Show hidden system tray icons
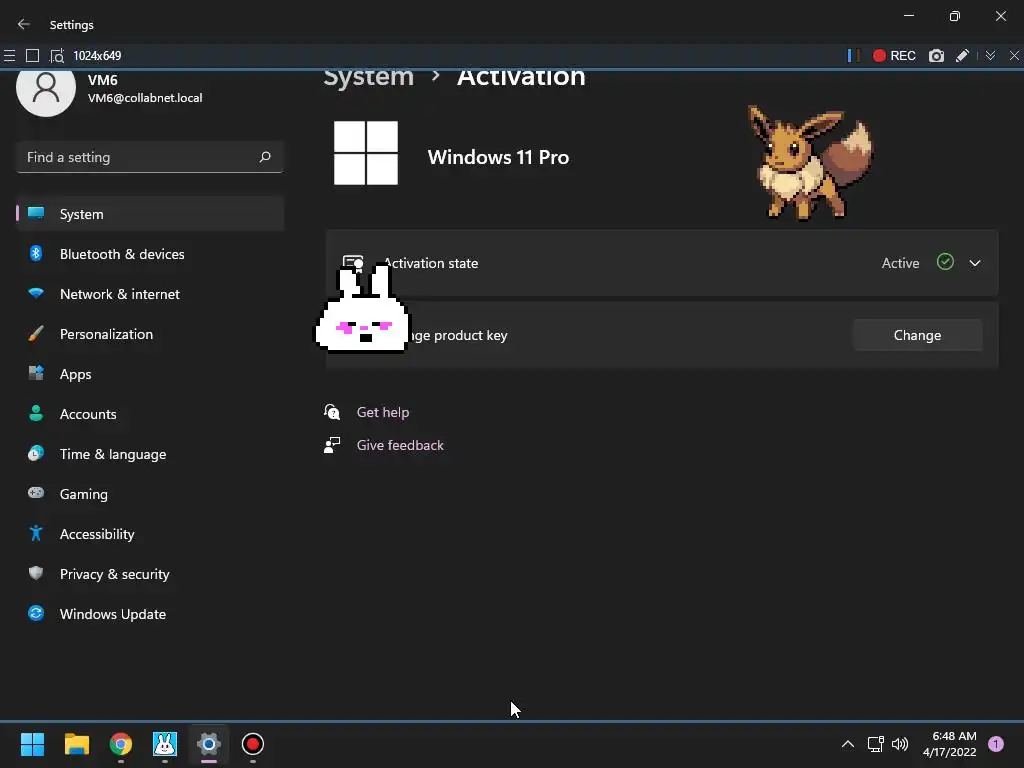1024x768 pixels. (x=848, y=744)
